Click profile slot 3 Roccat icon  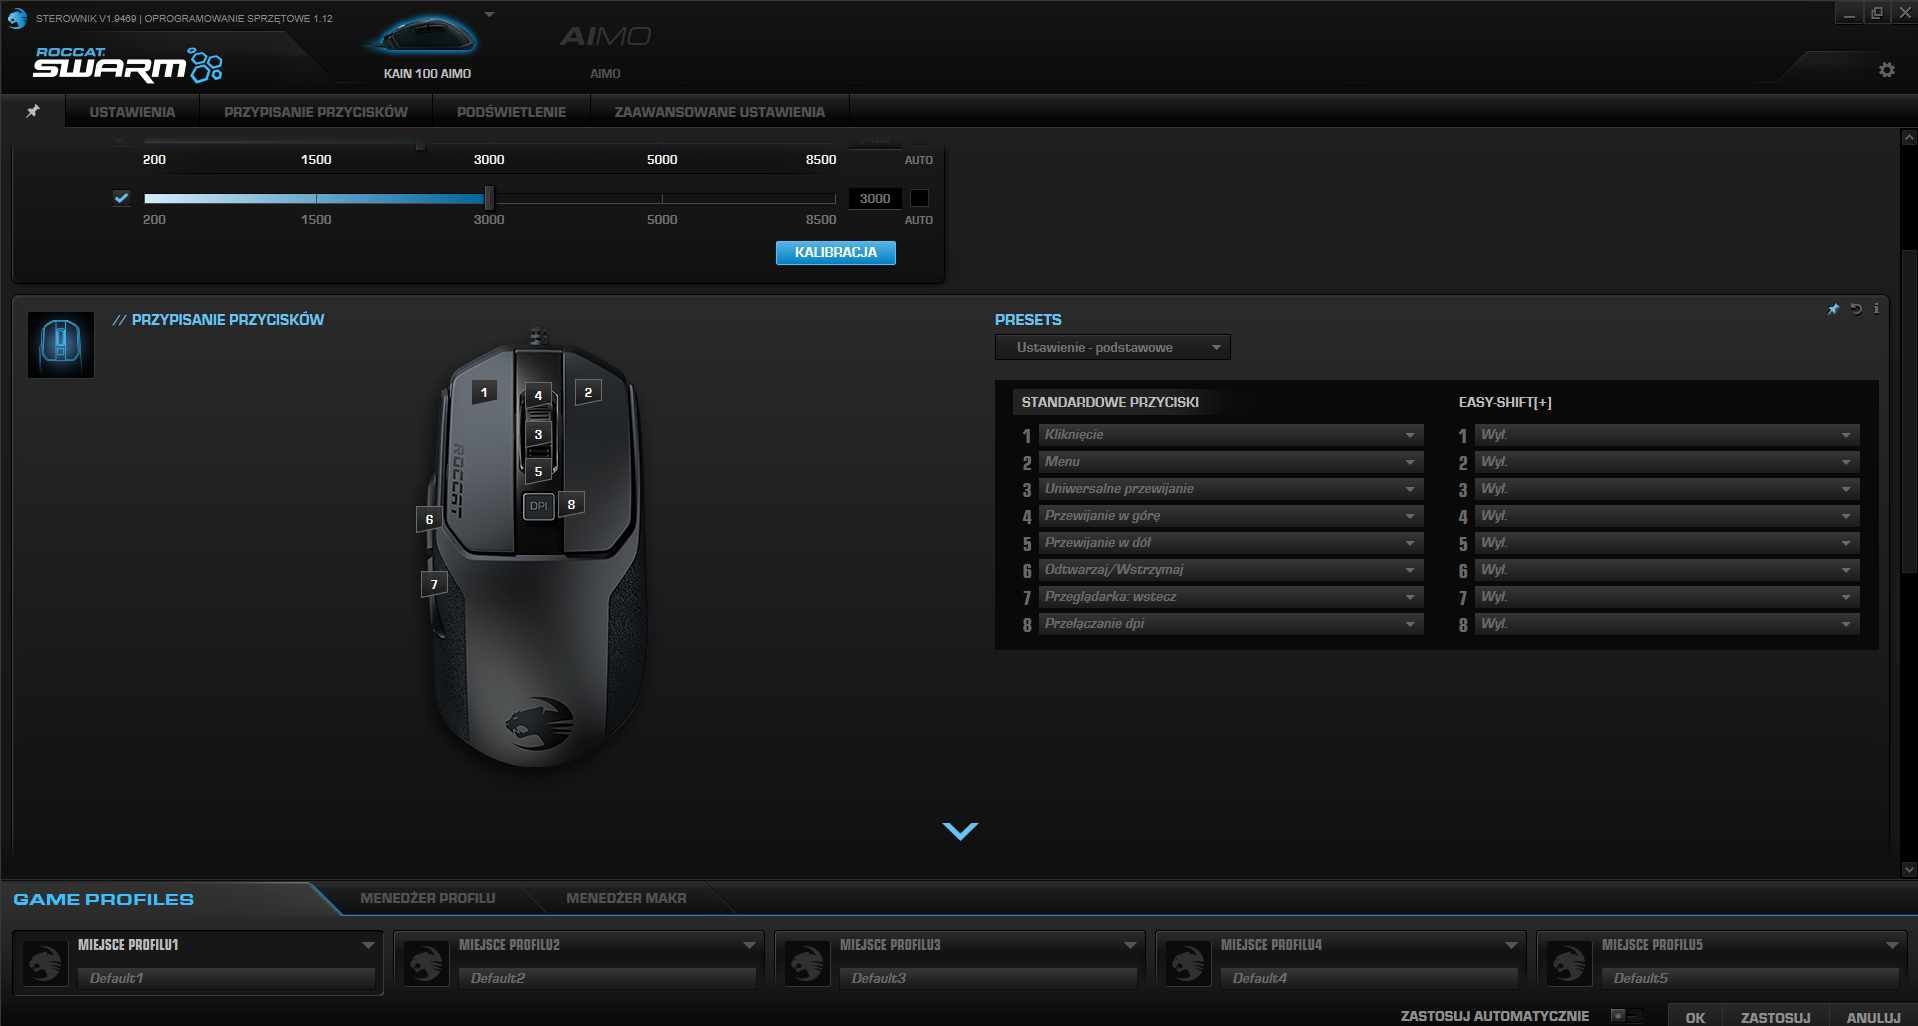[807, 964]
